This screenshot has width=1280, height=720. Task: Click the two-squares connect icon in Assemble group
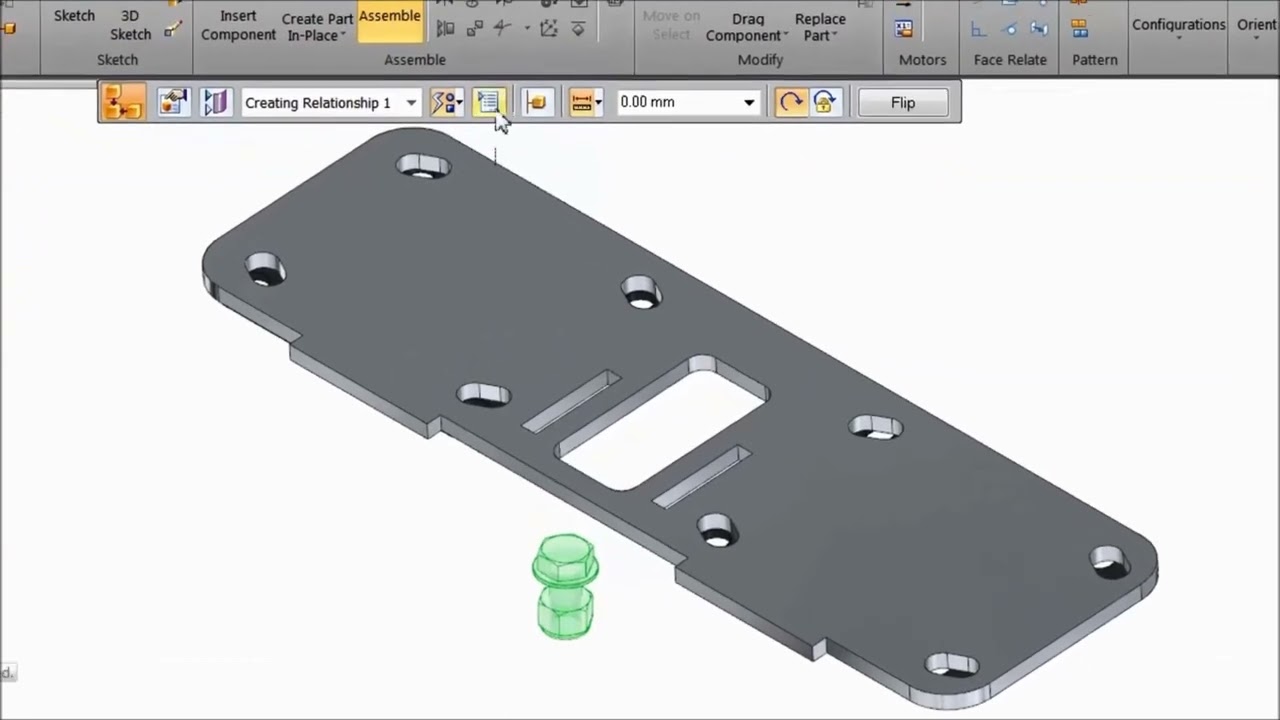coord(474,29)
